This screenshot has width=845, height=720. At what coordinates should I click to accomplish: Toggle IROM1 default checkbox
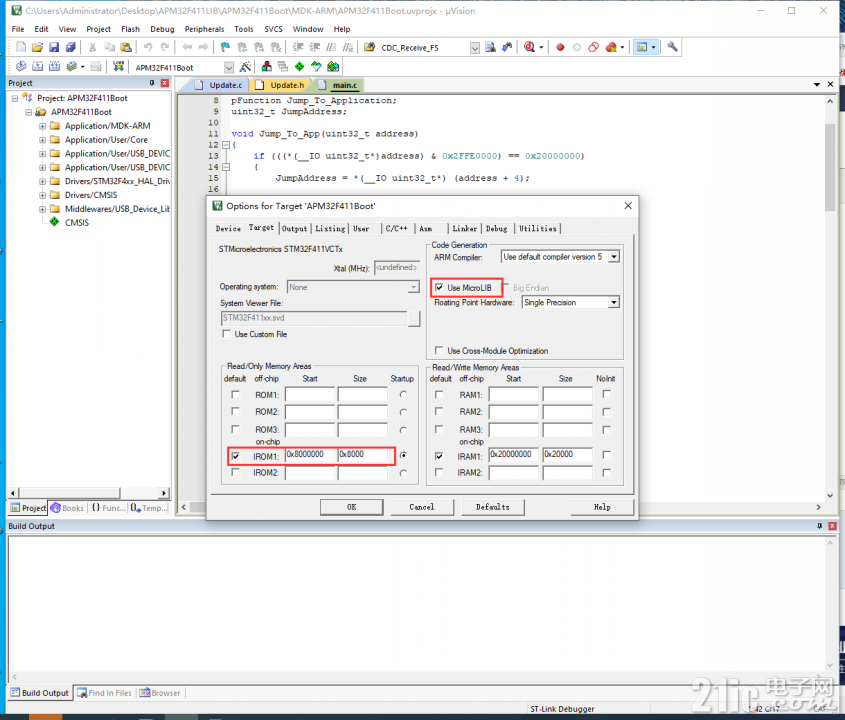point(236,456)
